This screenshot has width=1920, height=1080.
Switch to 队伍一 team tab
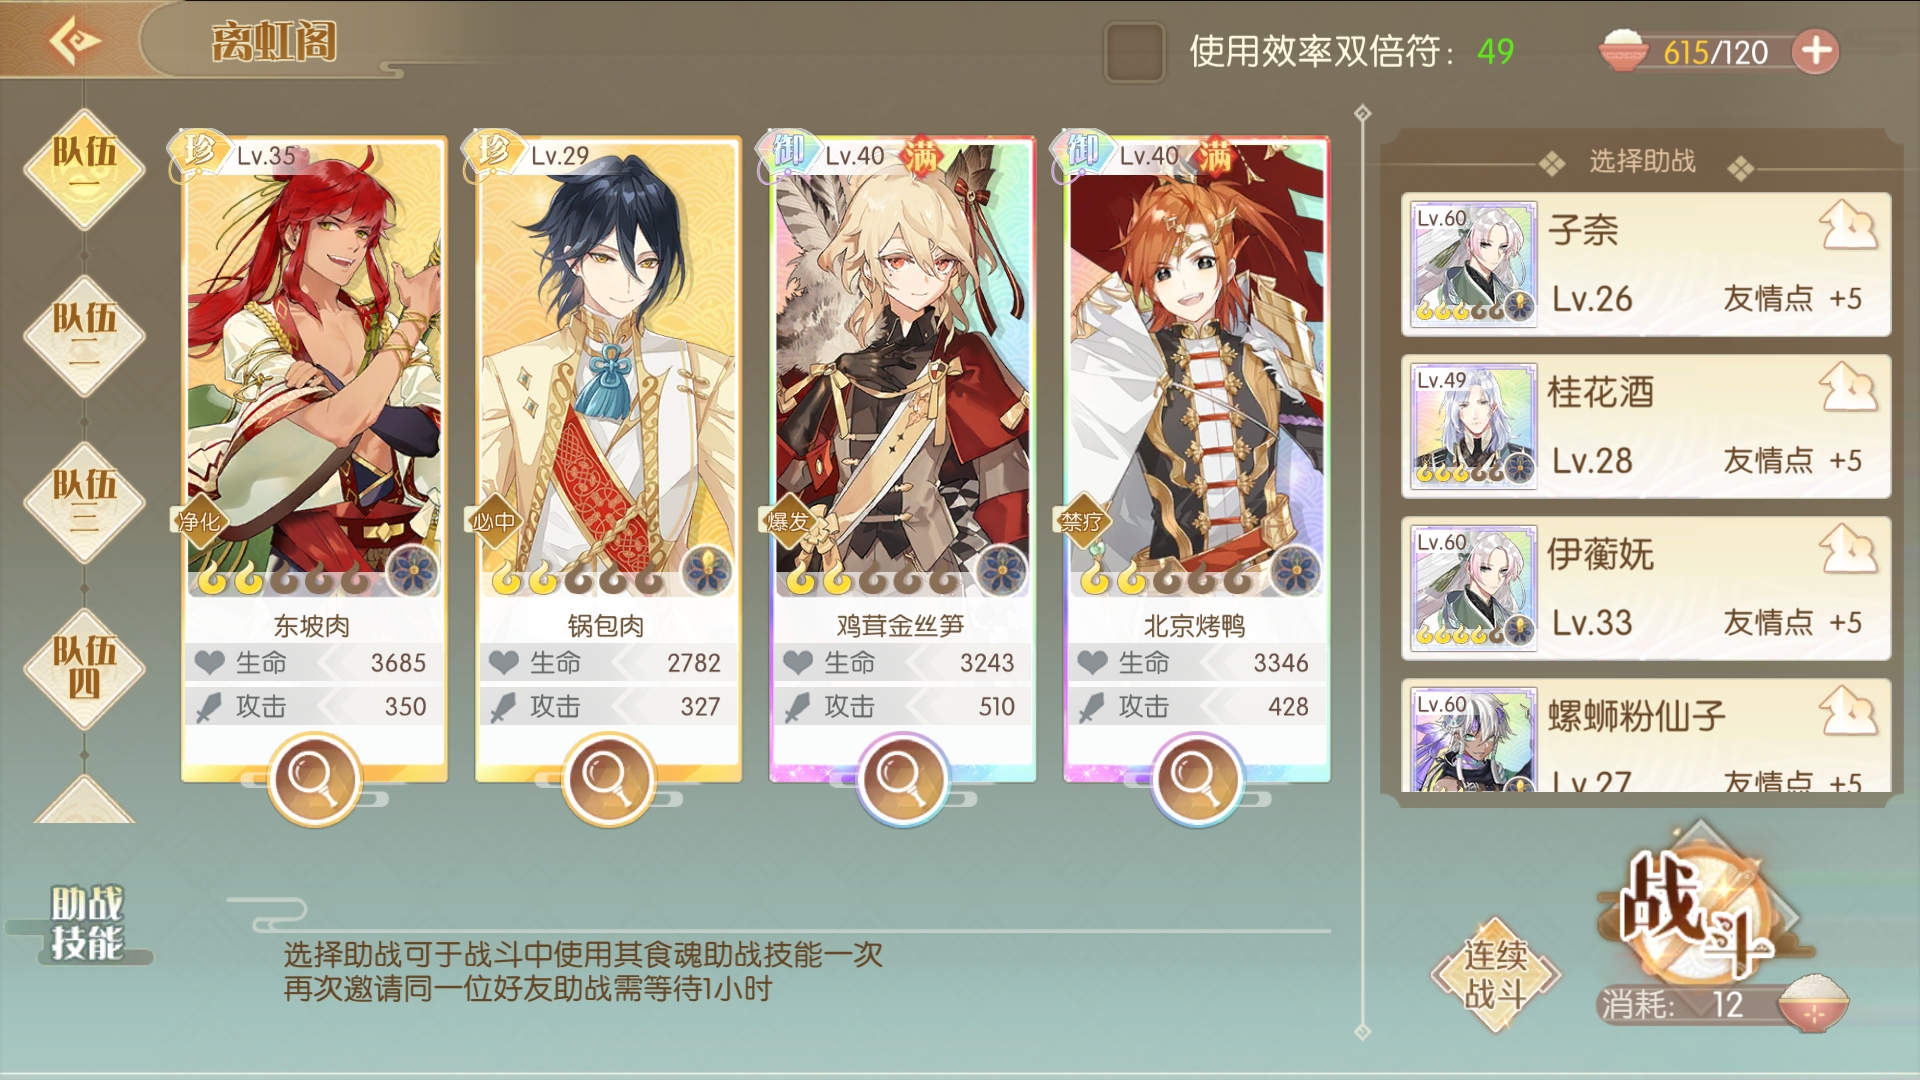point(84,168)
